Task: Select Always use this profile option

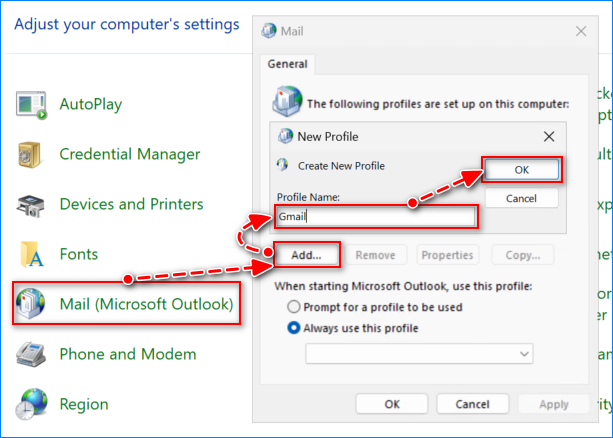Action: tap(294, 328)
